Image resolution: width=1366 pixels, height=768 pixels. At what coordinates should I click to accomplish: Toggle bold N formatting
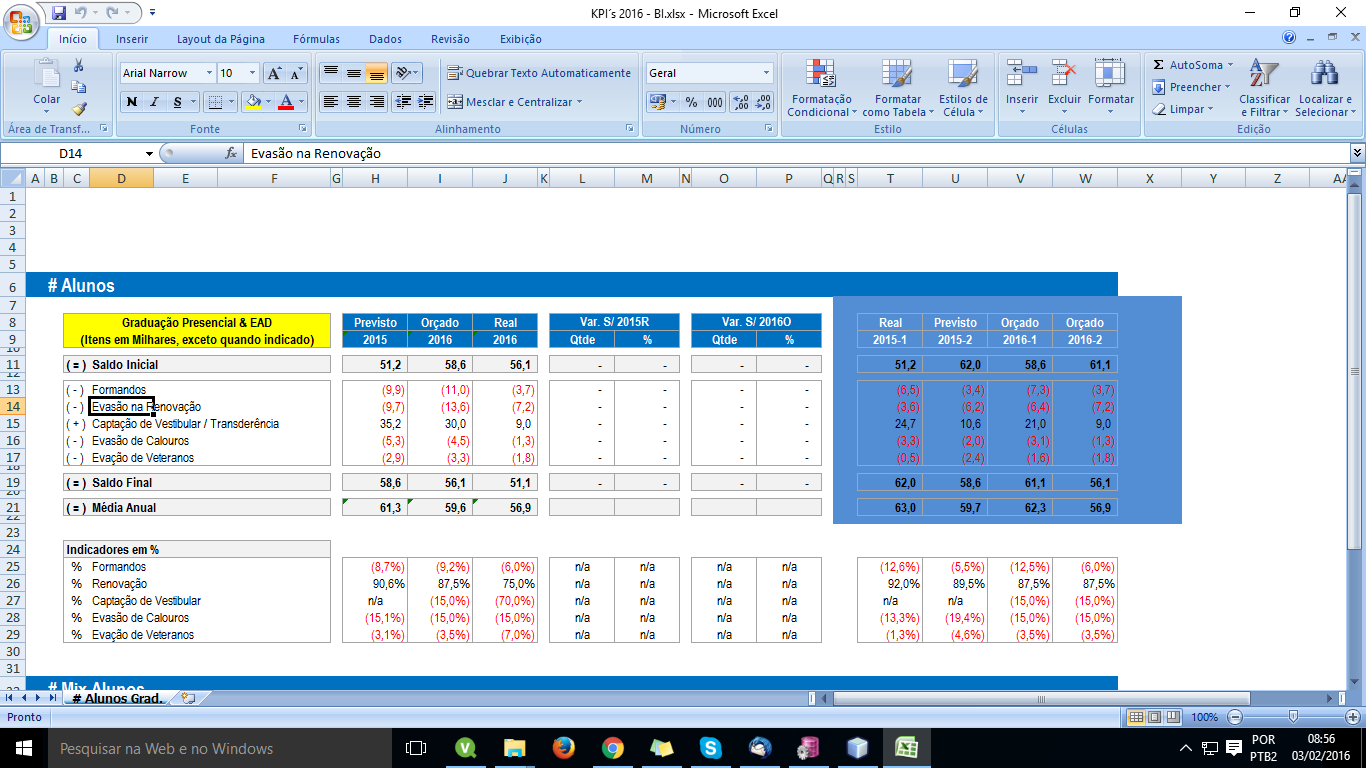pos(132,102)
